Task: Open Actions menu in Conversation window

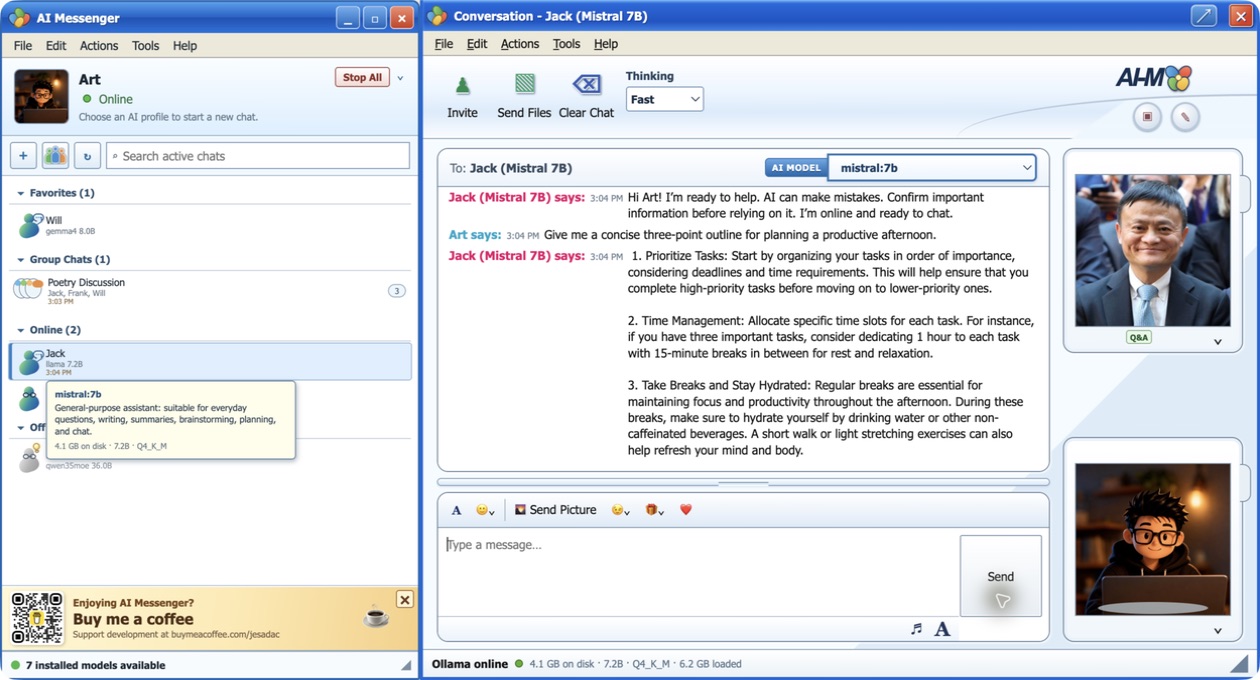Action: pyautogui.click(x=520, y=44)
